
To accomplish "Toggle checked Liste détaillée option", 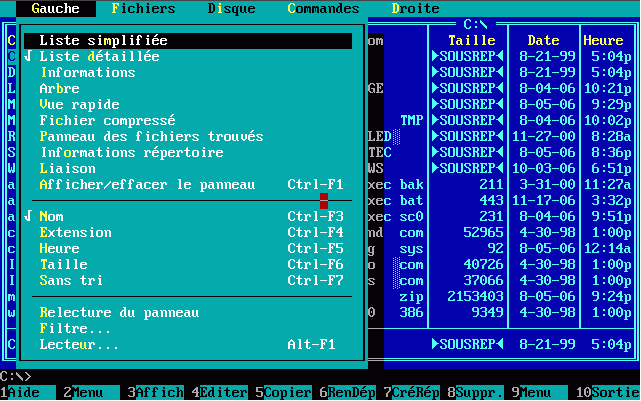I will 188,56.
